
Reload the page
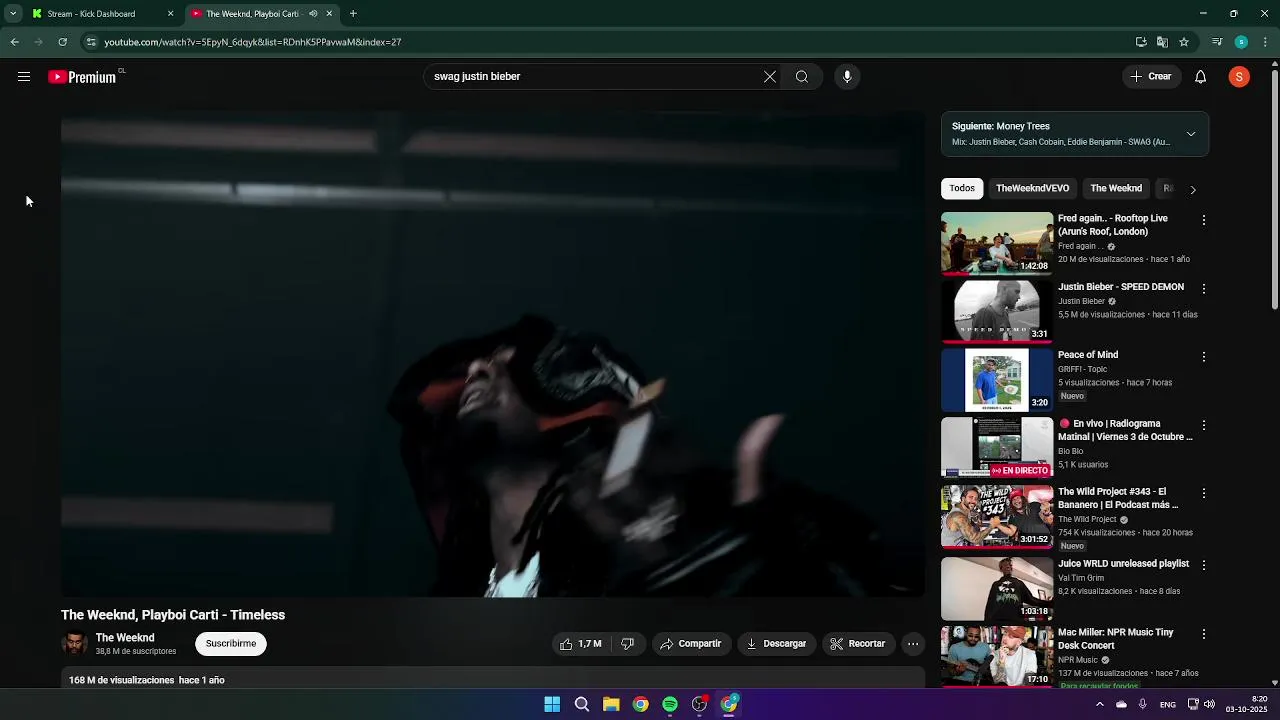[62, 42]
